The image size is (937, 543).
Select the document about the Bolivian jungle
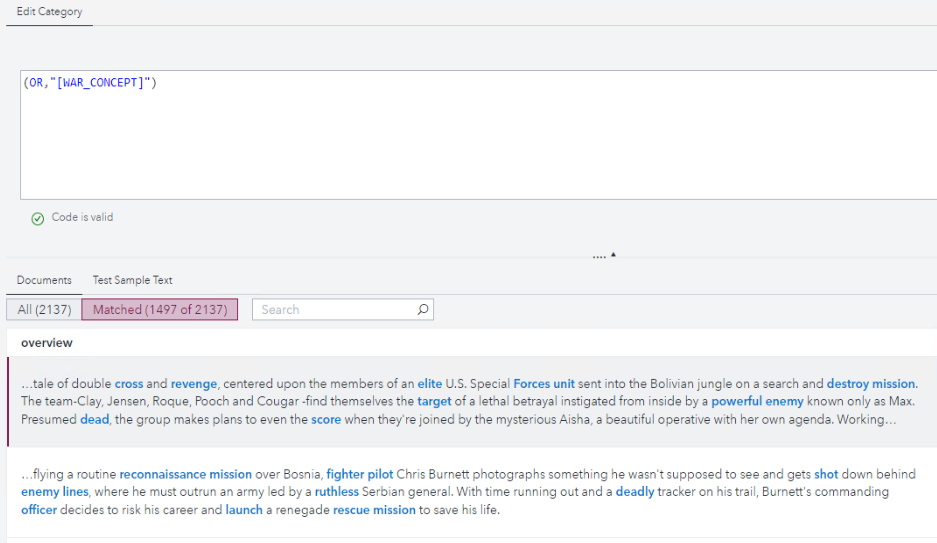coord(470,401)
